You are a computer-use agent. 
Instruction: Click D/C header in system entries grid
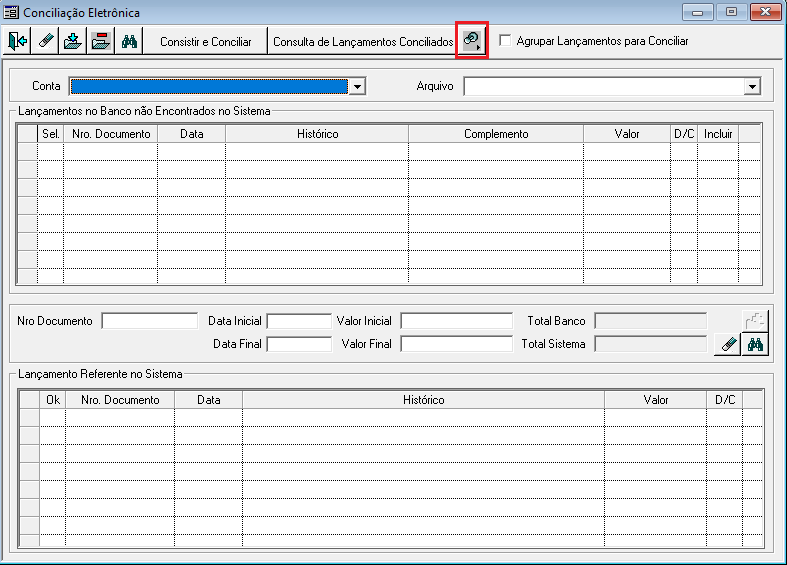tap(725, 400)
